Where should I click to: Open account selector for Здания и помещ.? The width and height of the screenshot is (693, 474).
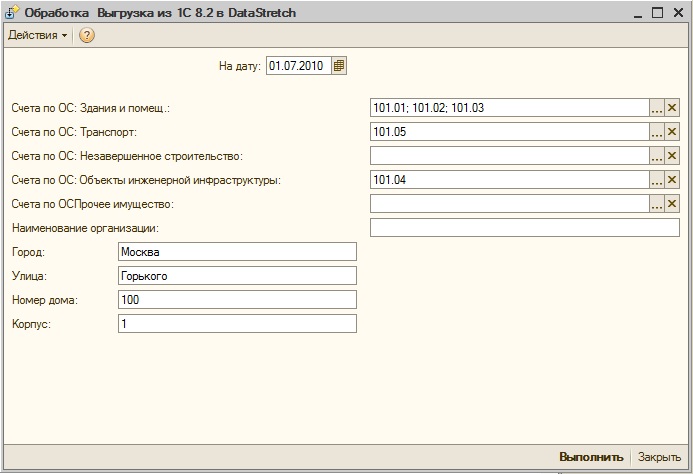[656, 108]
